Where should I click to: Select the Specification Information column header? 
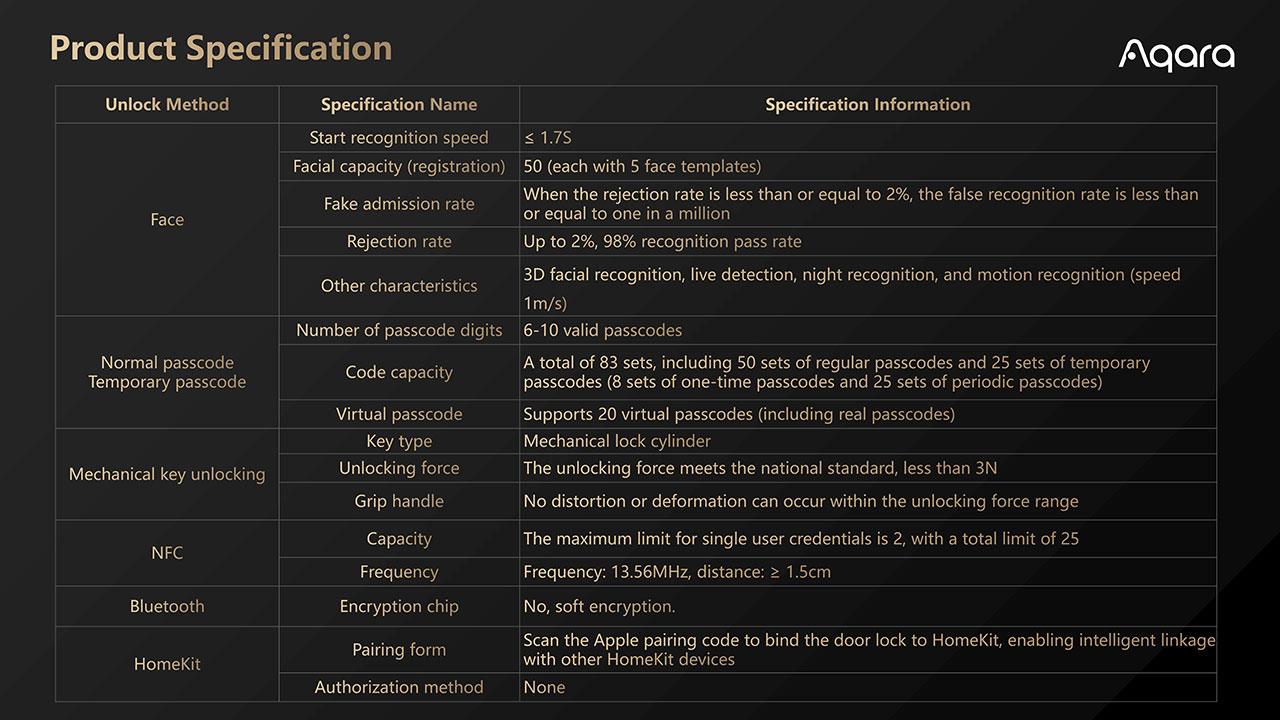click(868, 104)
